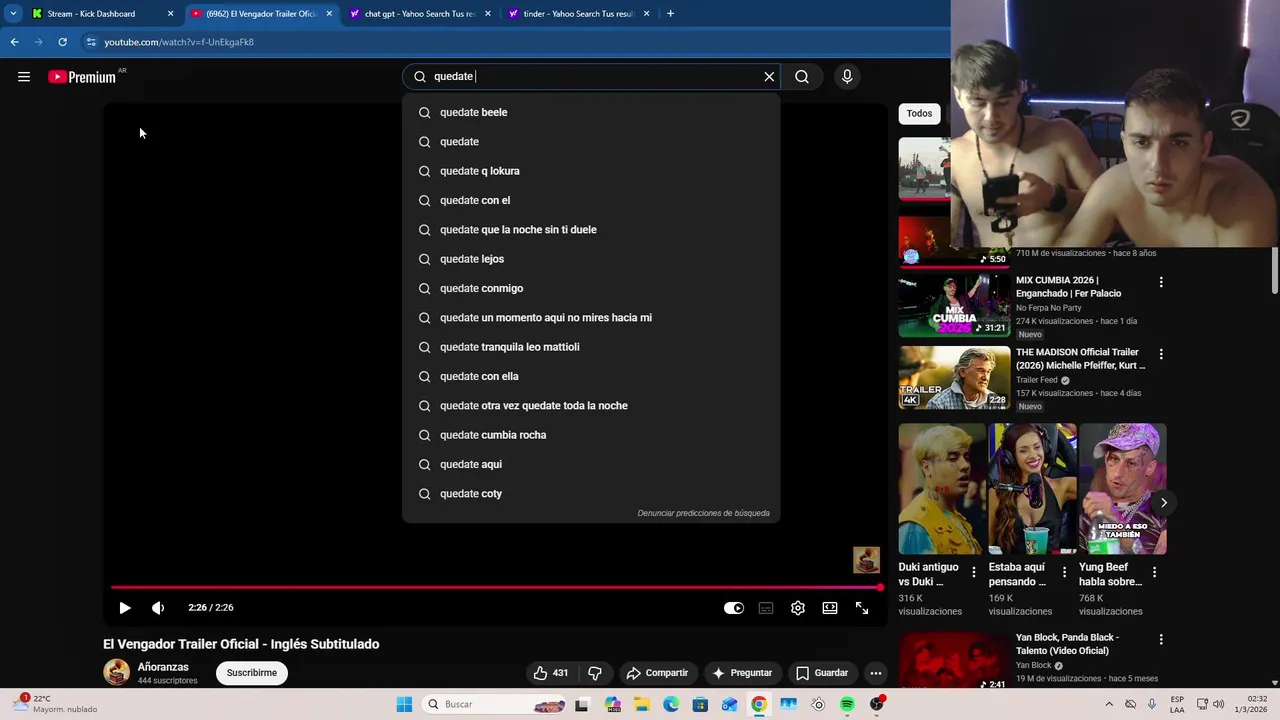Screen dimensions: 1280x720
Task: Click the Compartir button
Action: (x=657, y=673)
